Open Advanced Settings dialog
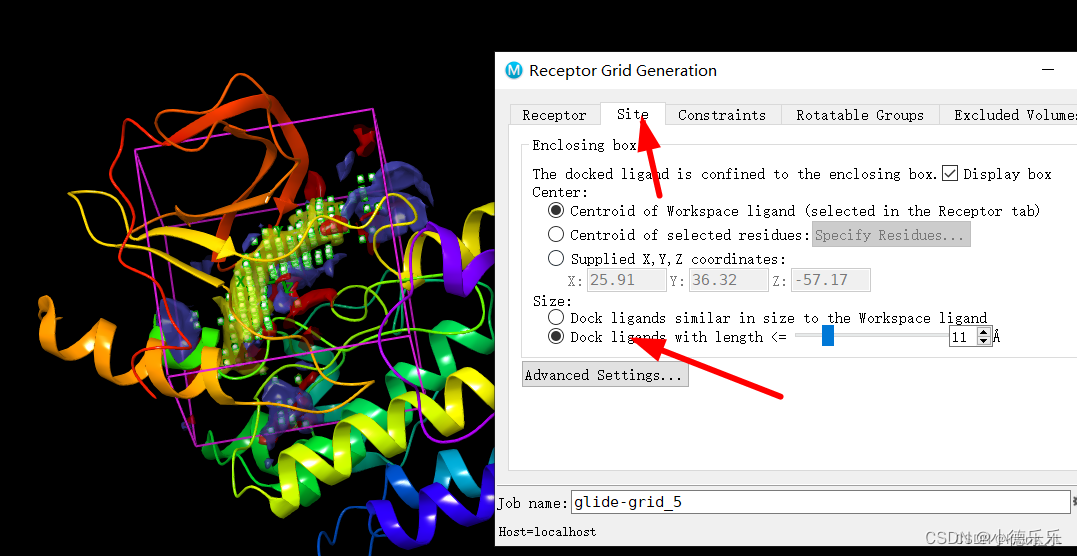 tap(605, 375)
